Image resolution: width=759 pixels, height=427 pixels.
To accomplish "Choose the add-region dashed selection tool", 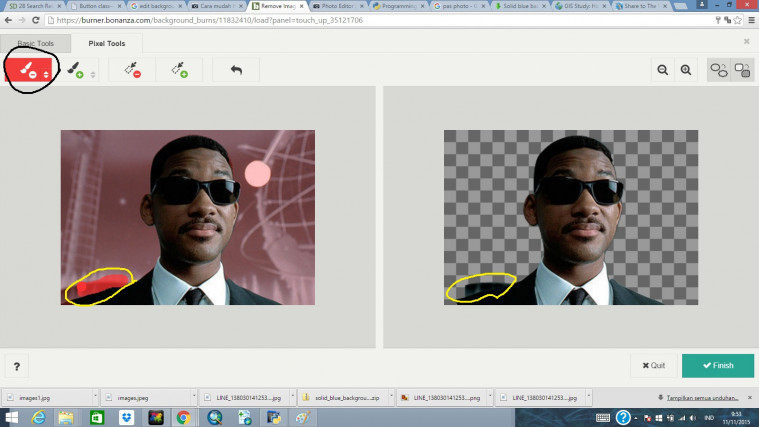I will 180,70.
